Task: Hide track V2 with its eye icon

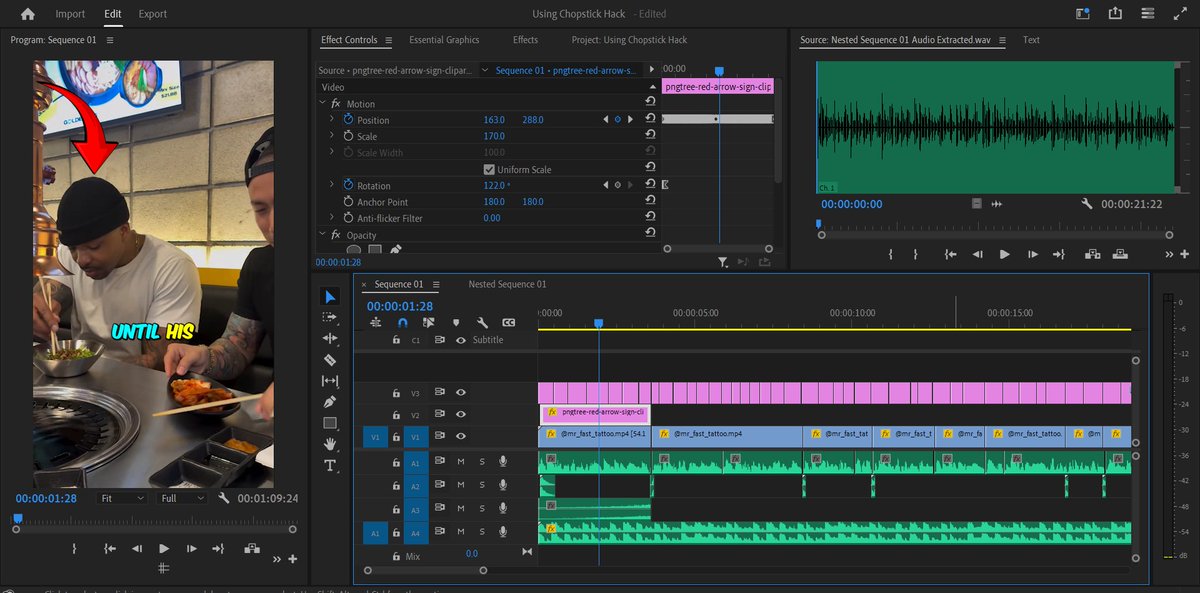Action: pyautogui.click(x=461, y=415)
